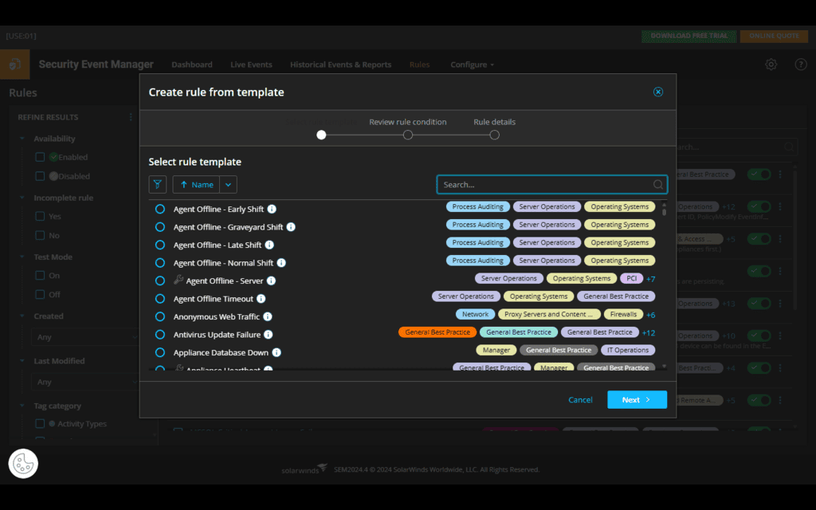Viewport: 816px width, 510px height.
Task: Click info icon beside Appliance Database Down
Action: 277,353
